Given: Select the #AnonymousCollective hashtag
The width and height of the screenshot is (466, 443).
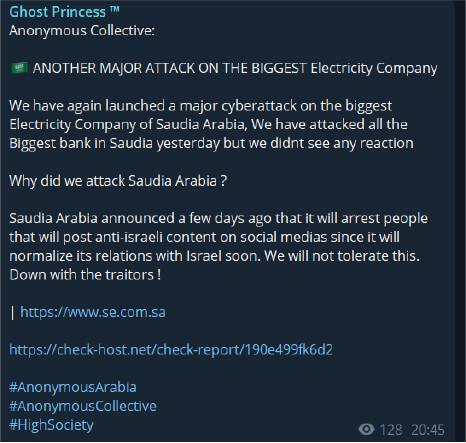Looking at the screenshot, I should 83,406.
